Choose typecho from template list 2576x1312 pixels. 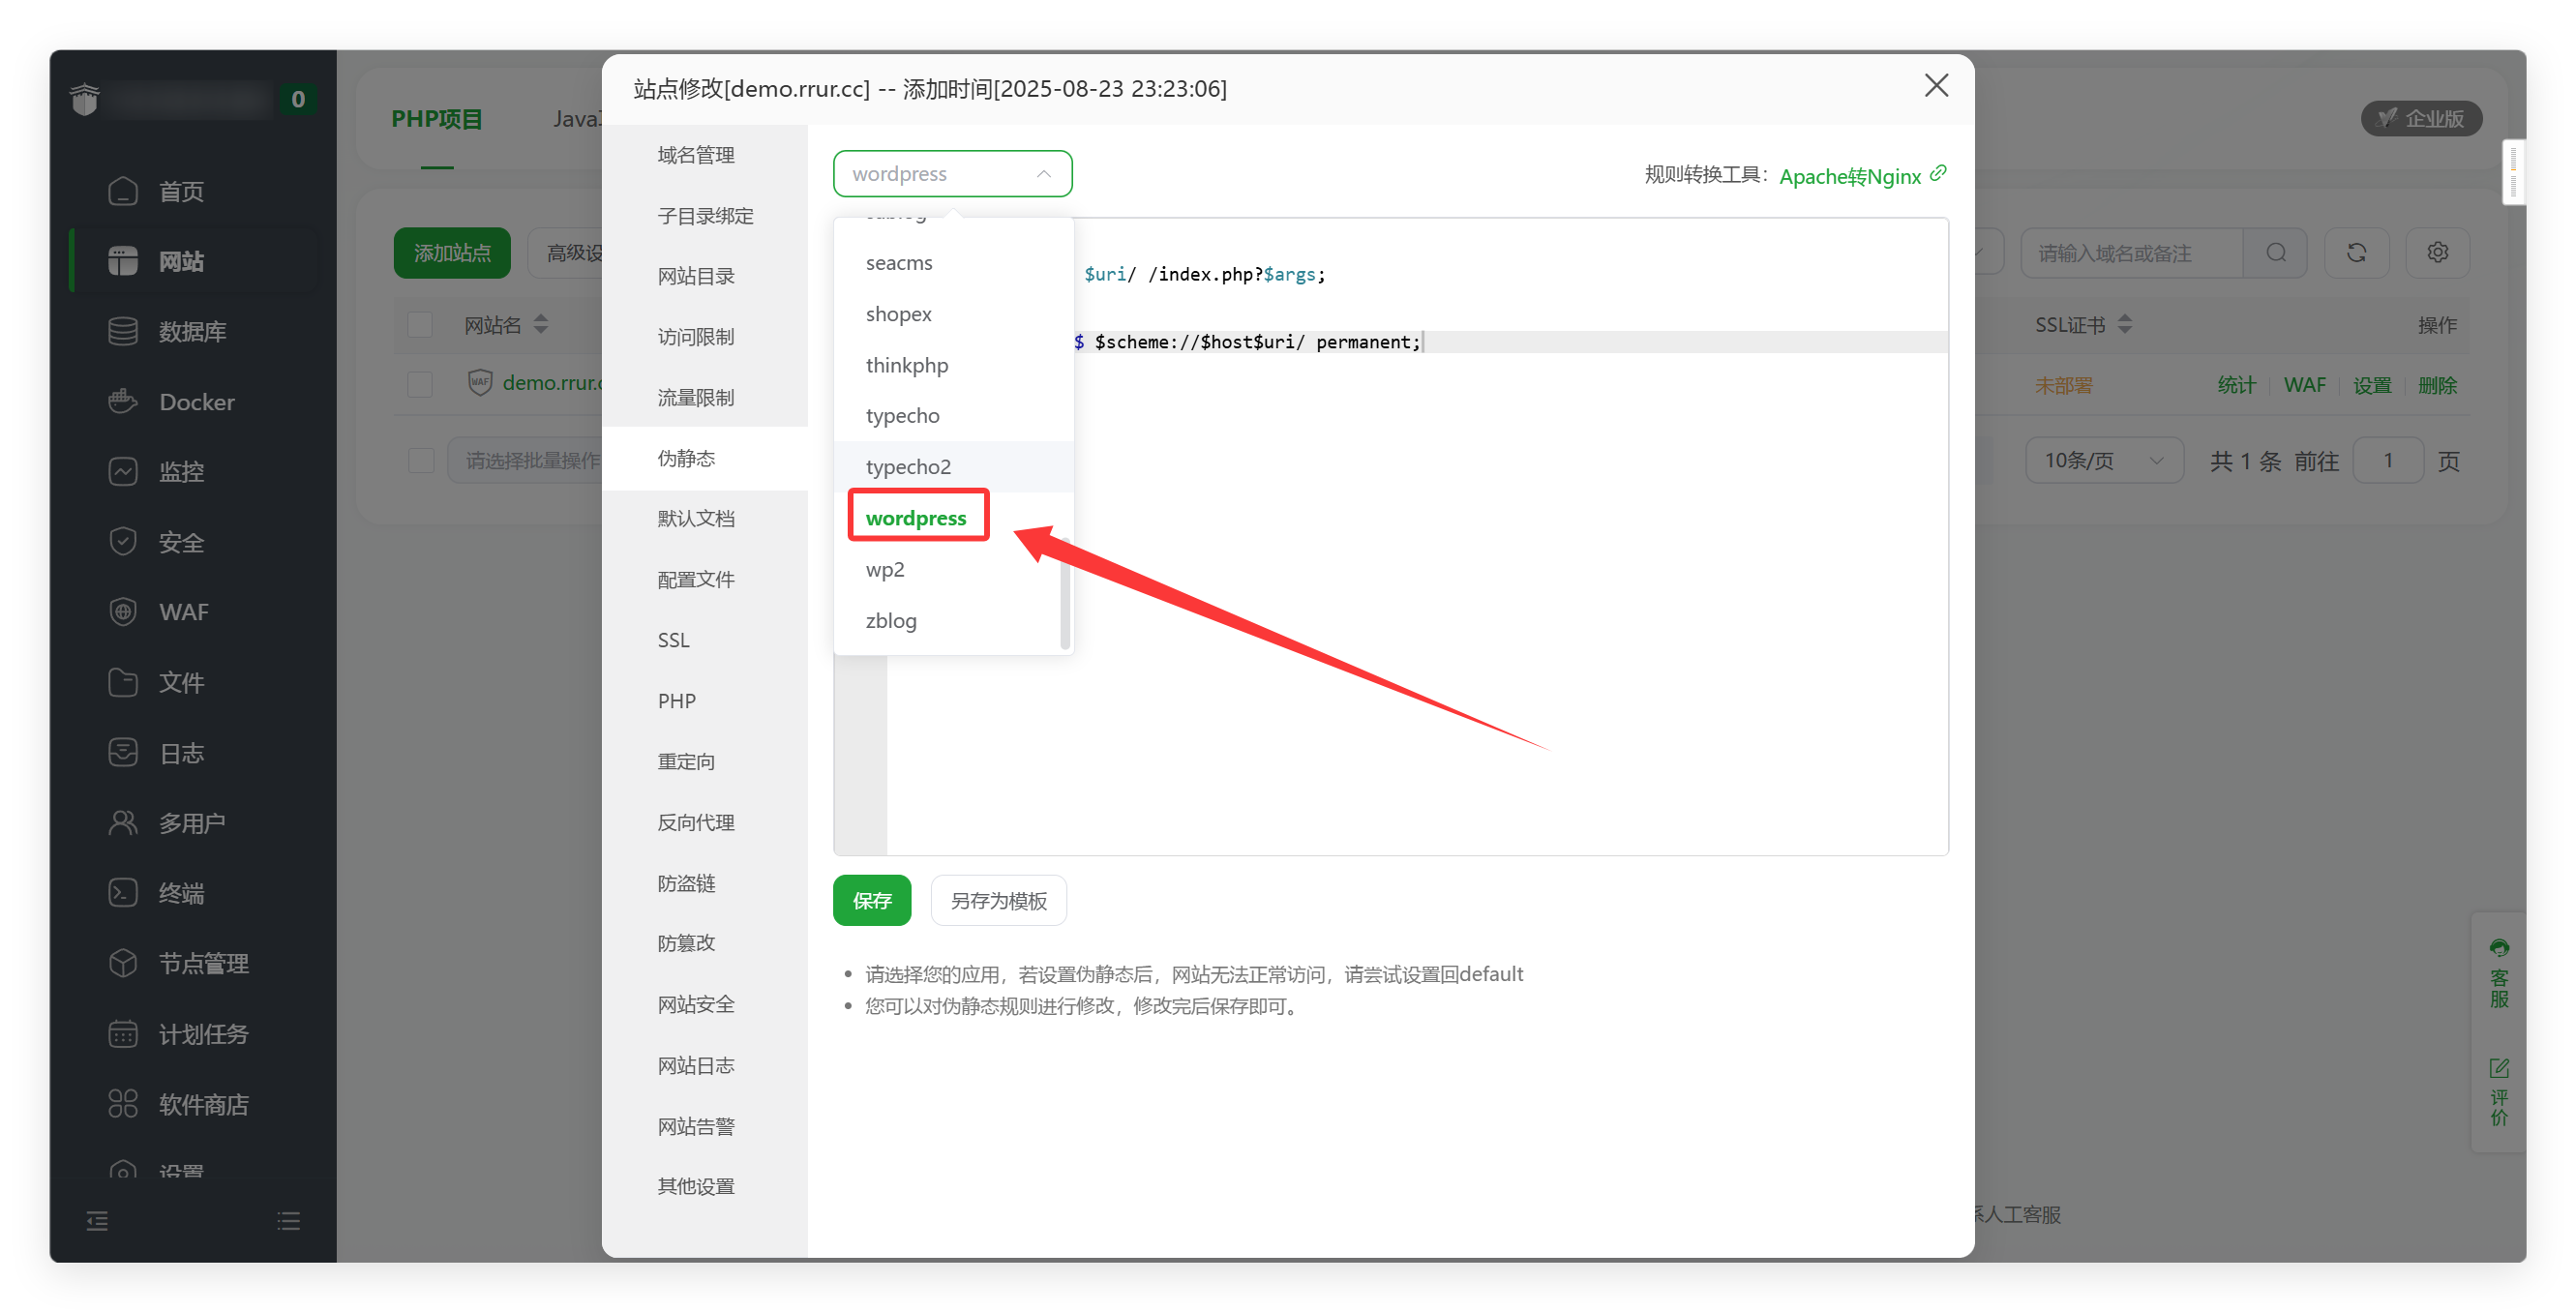coord(953,416)
